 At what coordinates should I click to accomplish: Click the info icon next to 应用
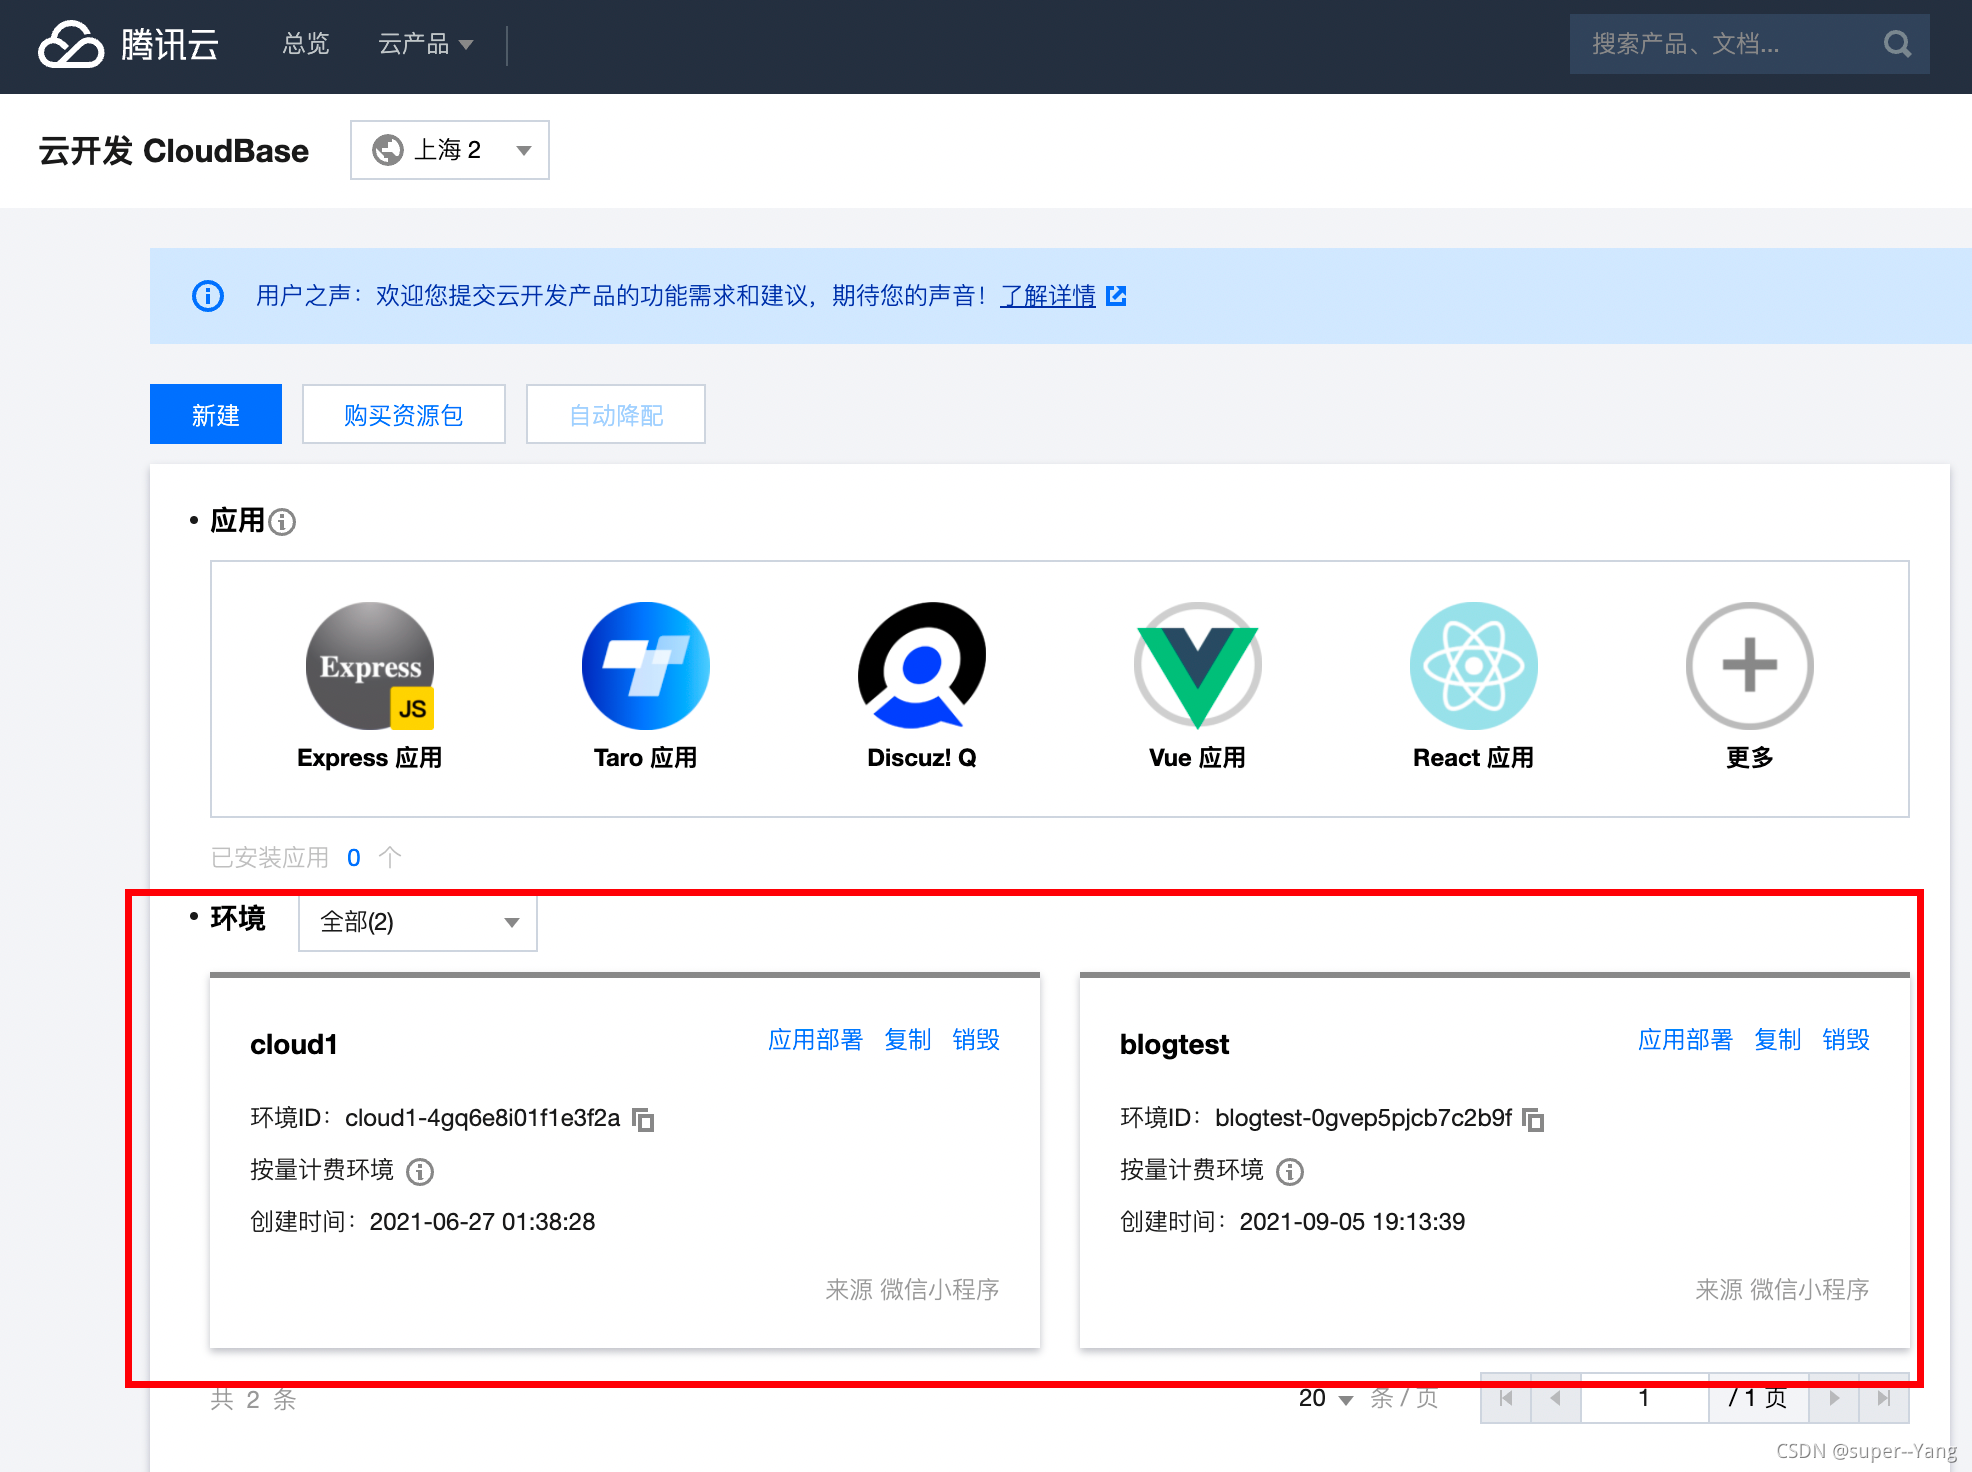point(283,522)
